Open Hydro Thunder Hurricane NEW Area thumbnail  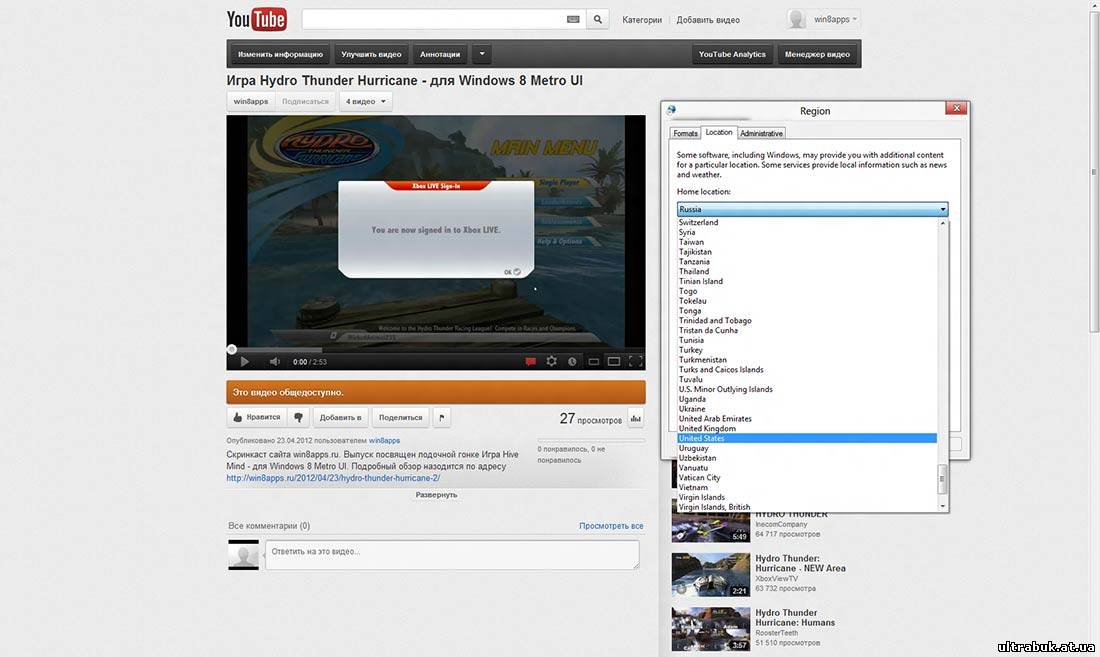(711, 575)
